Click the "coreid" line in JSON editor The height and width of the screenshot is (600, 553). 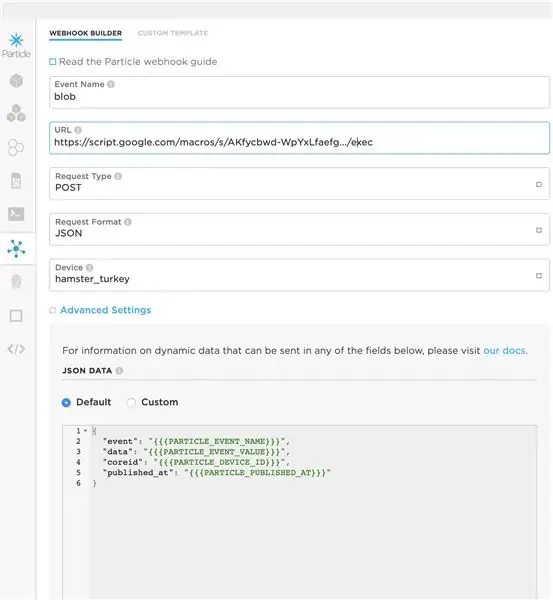tap(196, 462)
